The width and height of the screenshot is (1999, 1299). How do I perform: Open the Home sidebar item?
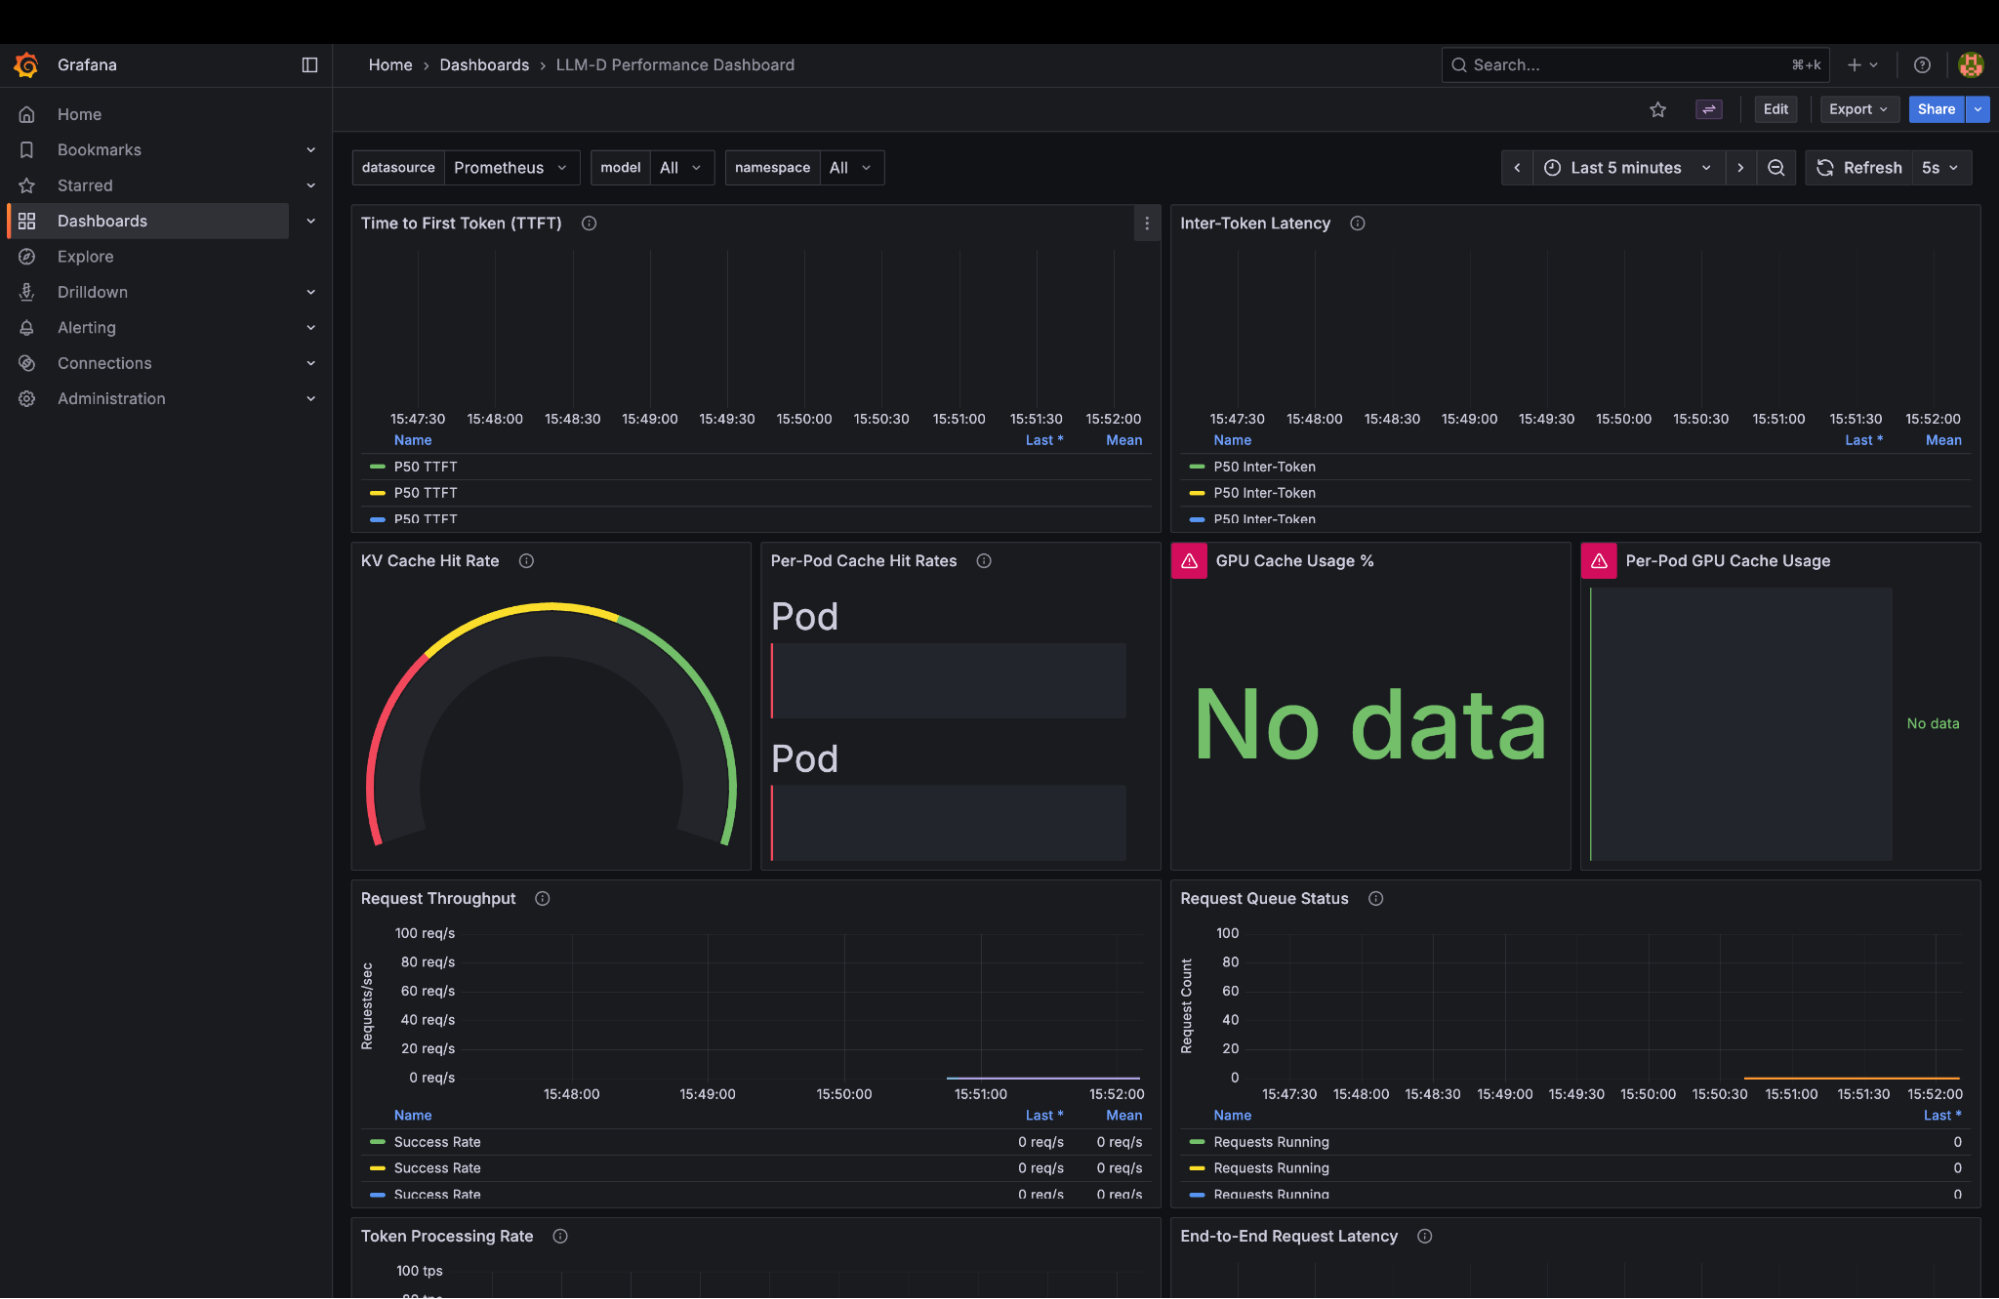79,114
